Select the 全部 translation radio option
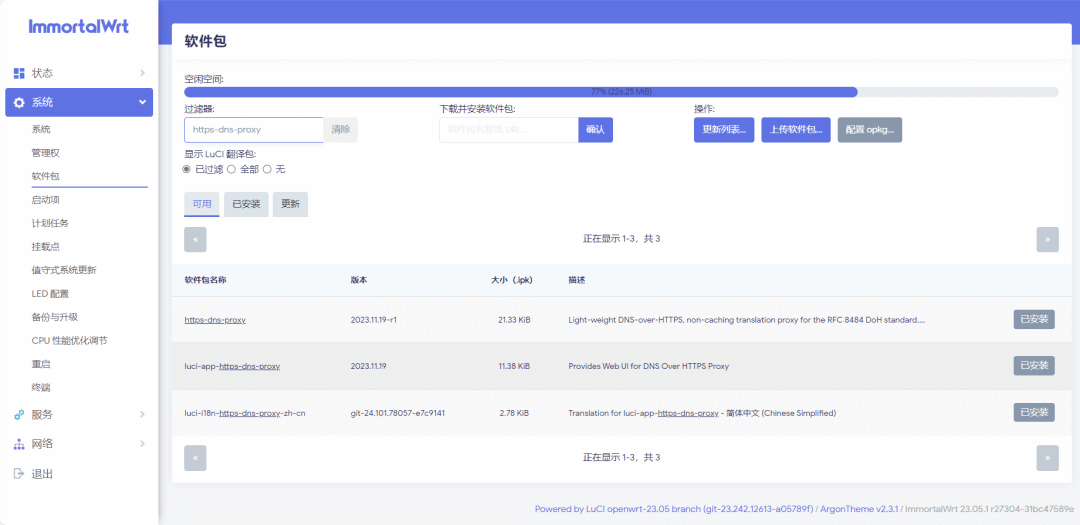 [x=232, y=169]
